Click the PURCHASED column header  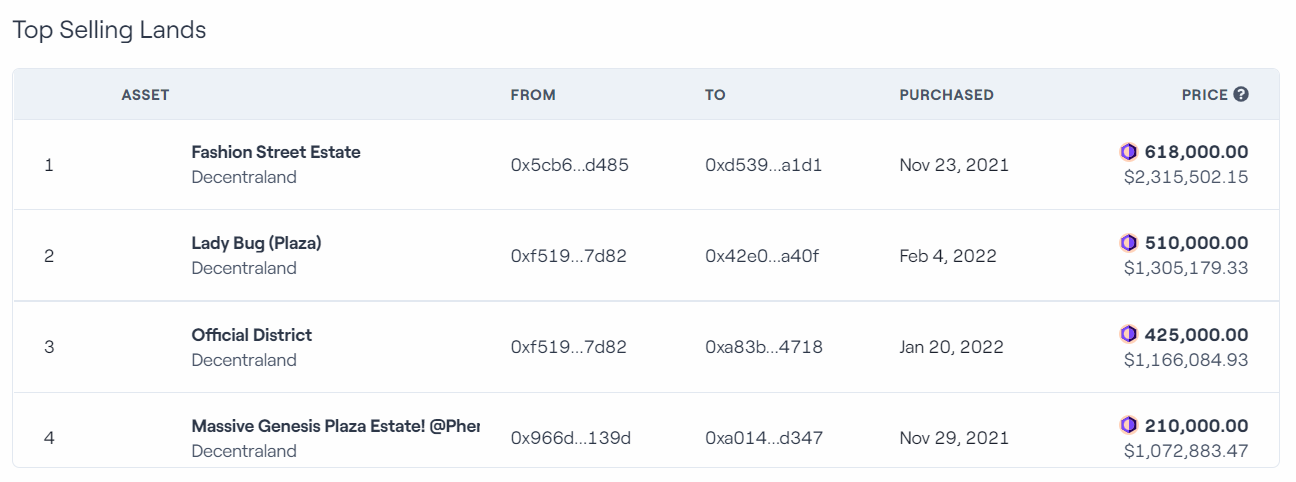[947, 95]
